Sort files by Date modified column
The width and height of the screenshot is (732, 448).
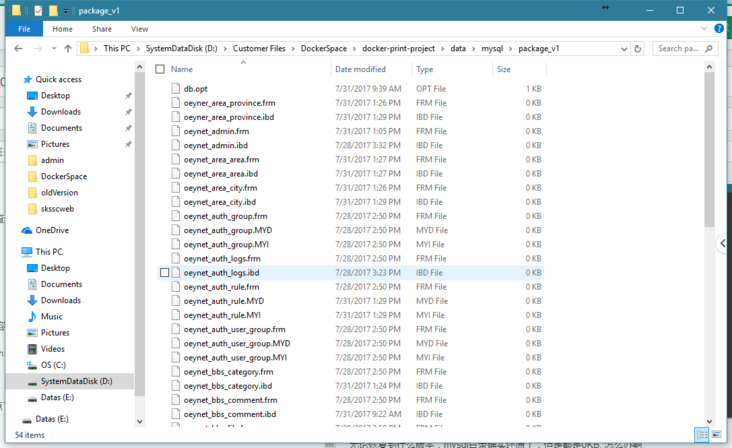(x=361, y=70)
